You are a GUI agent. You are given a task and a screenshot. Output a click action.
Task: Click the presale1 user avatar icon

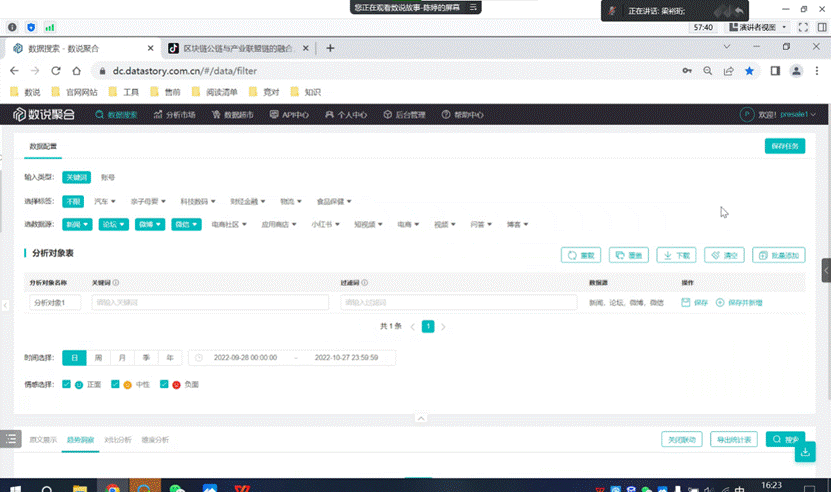pos(746,115)
